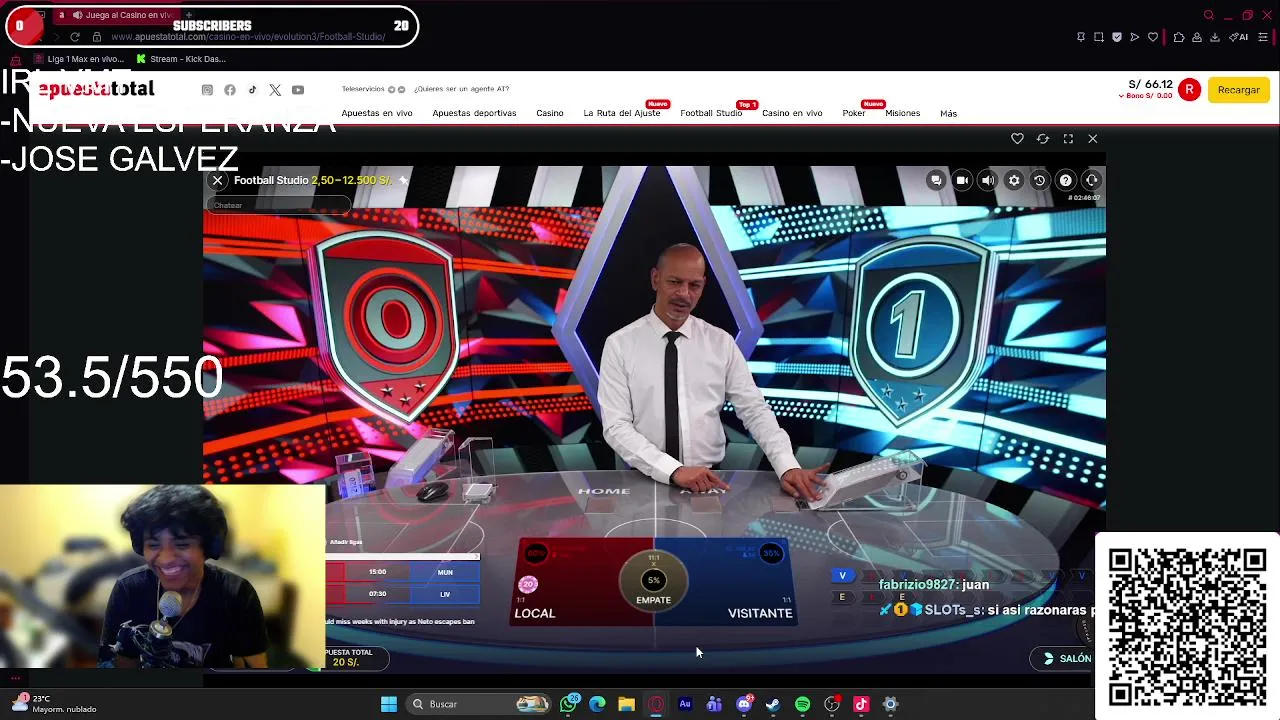The height and width of the screenshot is (720, 1280).
Task: Open the browser bookmark heart icon
Action: pyautogui.click(x=1153, y=37)
